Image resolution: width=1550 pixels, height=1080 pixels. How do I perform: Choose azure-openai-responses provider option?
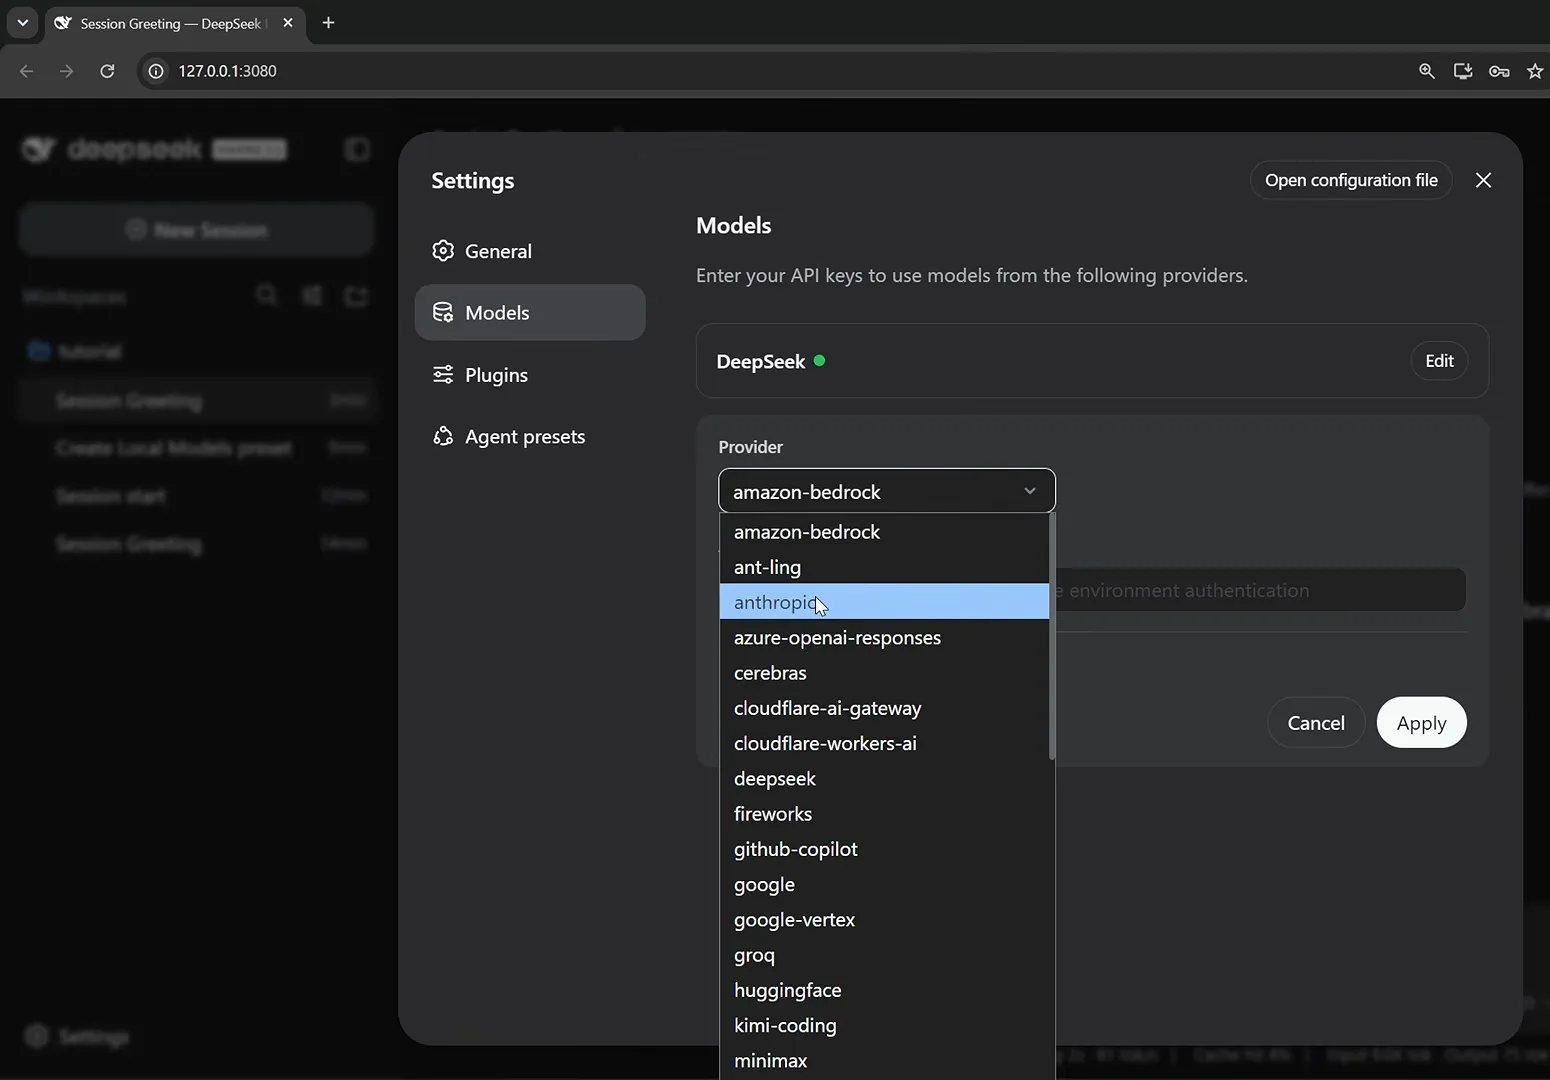pos(884,638)
